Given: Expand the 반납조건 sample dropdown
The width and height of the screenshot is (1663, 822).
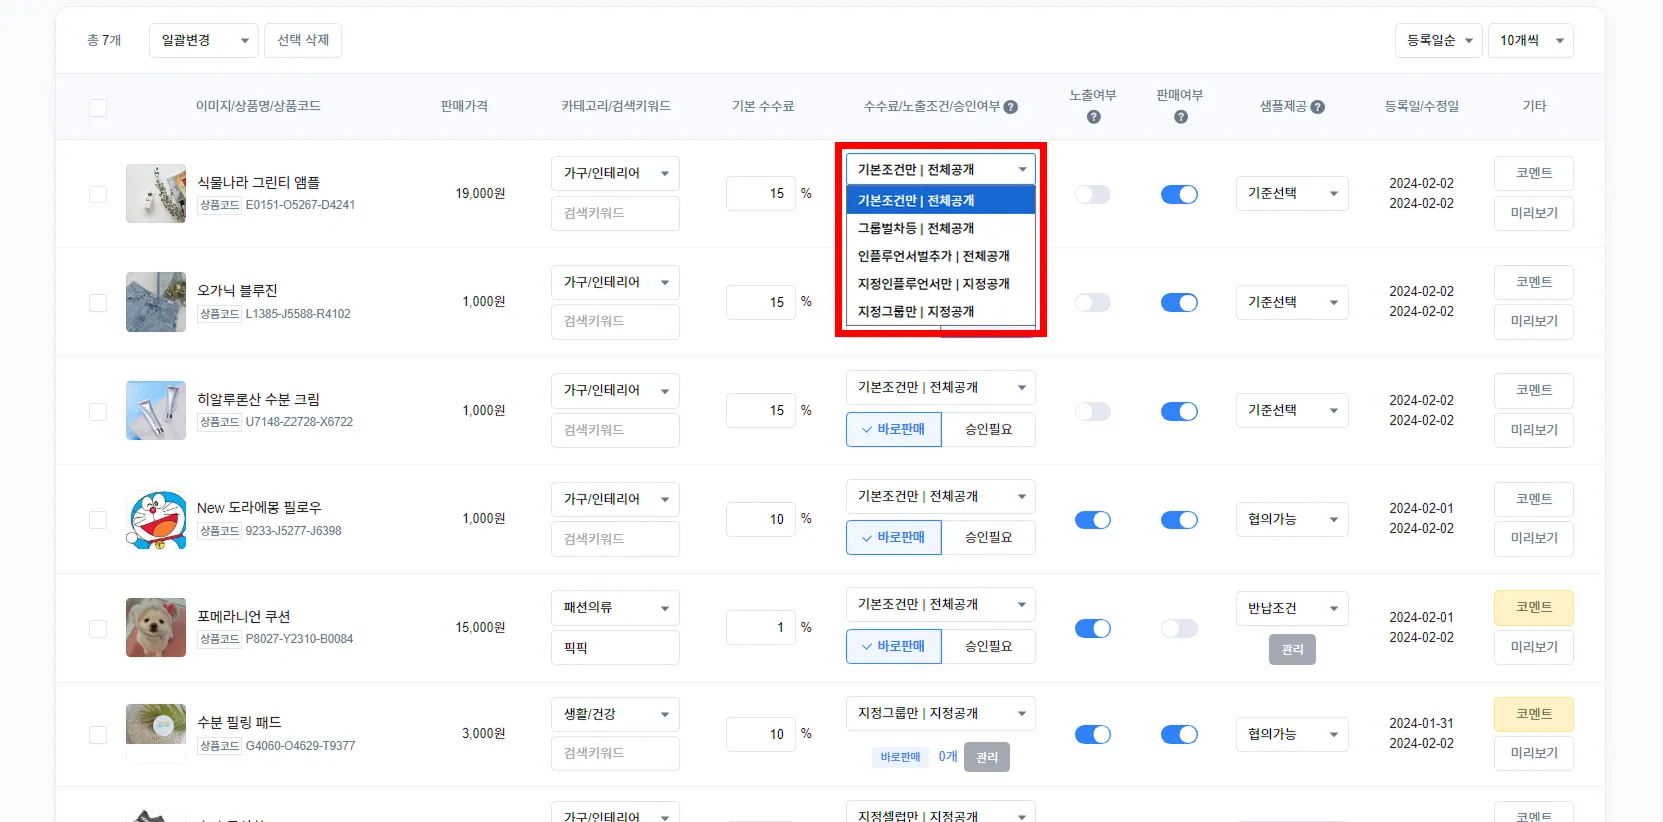Looking at the screenshot, I should [x=1292, y=608].
